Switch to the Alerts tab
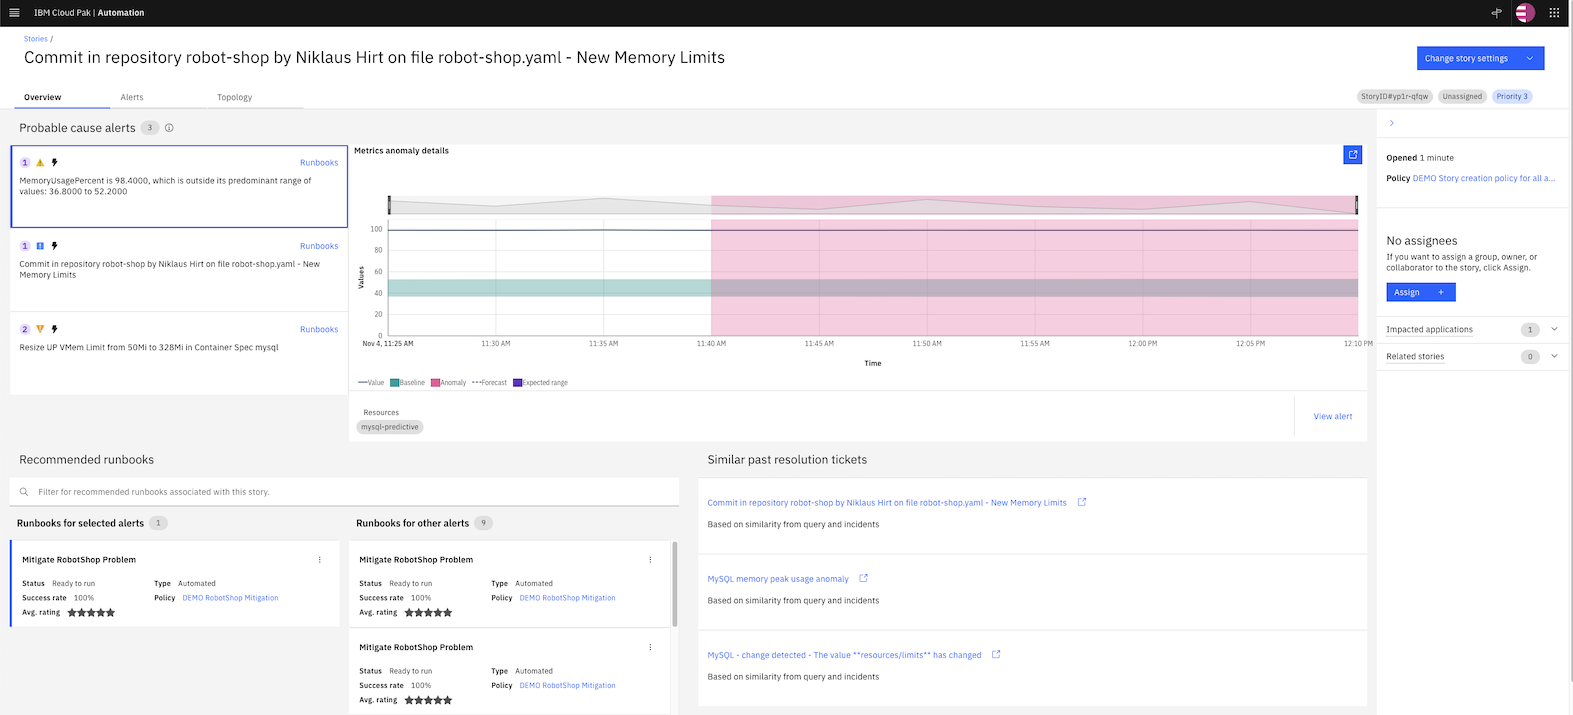The height and width of the screenshot is (715, 1573). tap(132, 97)
